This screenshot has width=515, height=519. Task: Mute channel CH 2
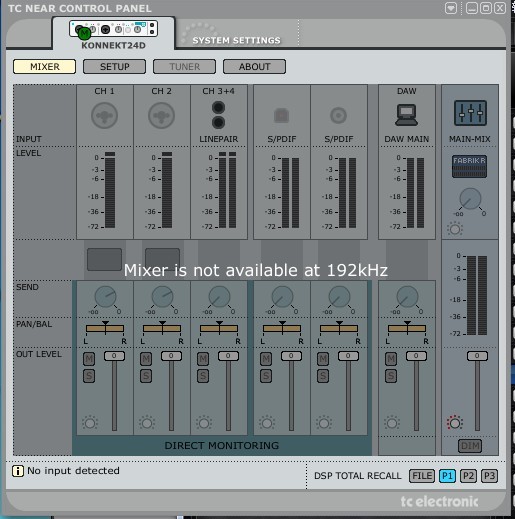146,359
